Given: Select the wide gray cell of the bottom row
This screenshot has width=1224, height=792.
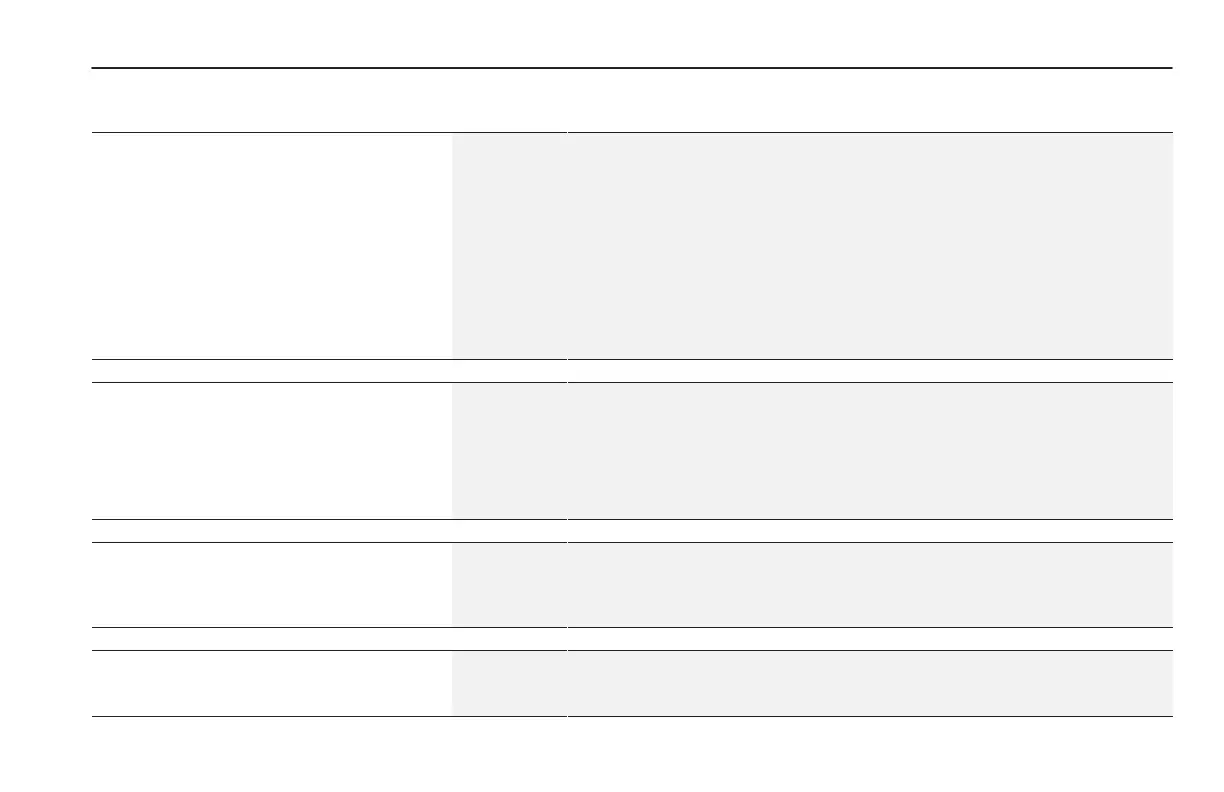Looking at the screenshot, I should pyautogui.click(x=870, y=684).
